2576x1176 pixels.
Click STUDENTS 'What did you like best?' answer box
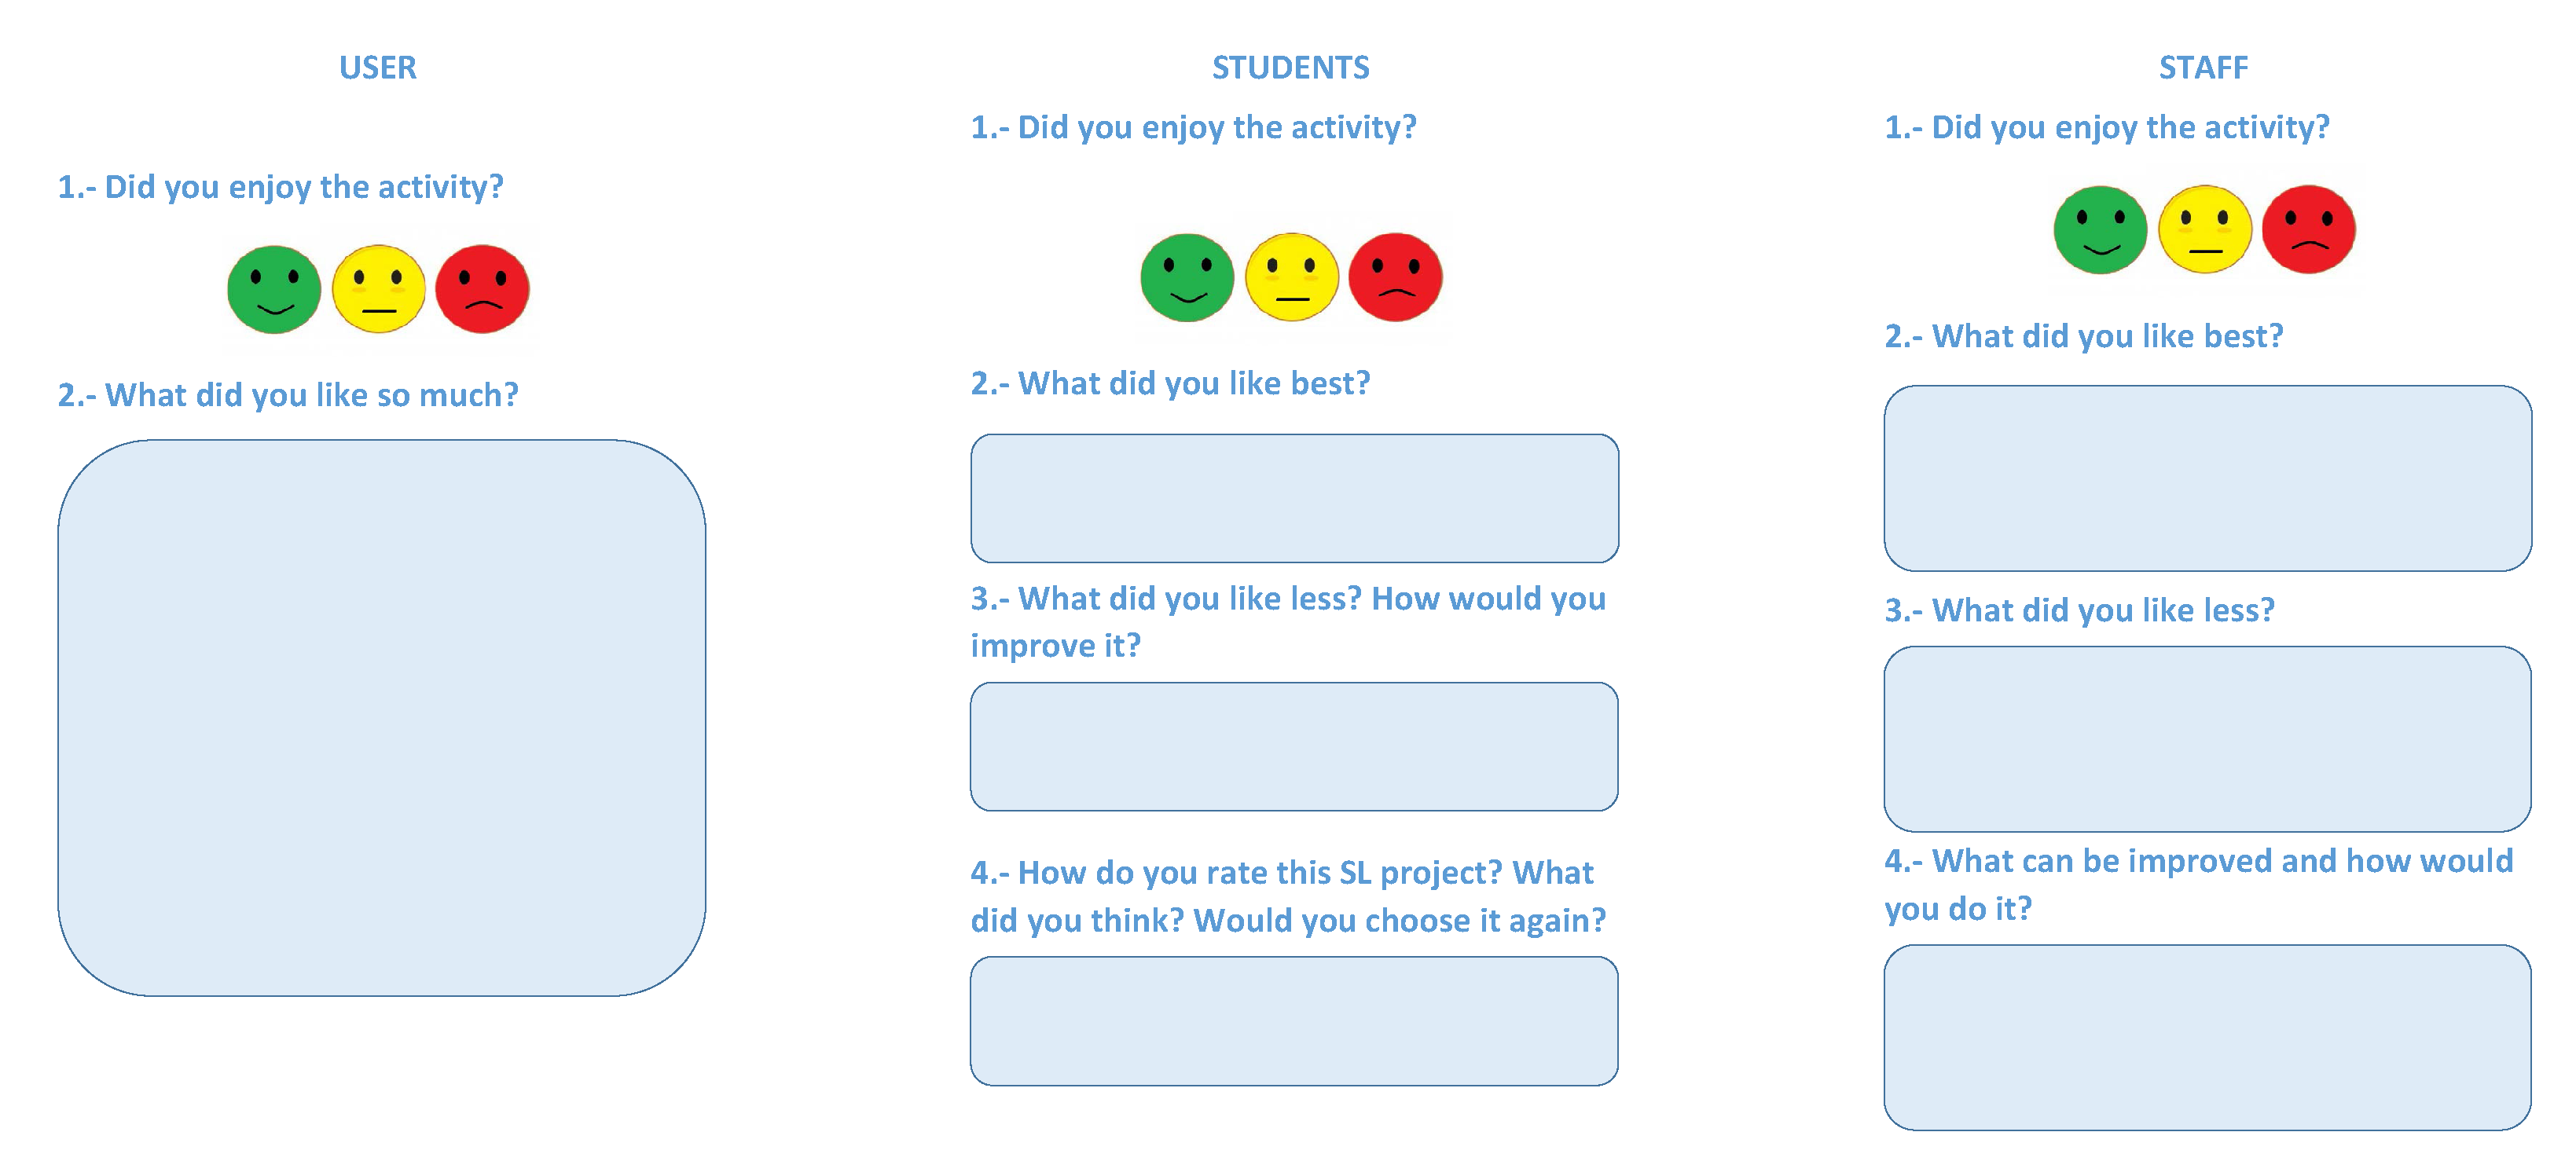click(1294, 498)
